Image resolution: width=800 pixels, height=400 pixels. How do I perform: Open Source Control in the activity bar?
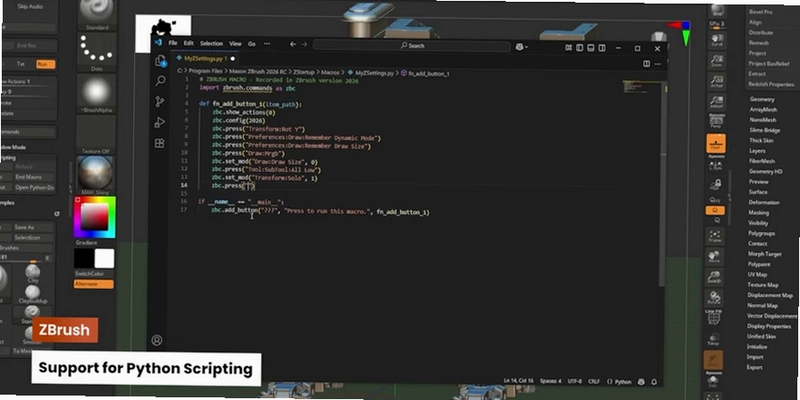(160, 102)
